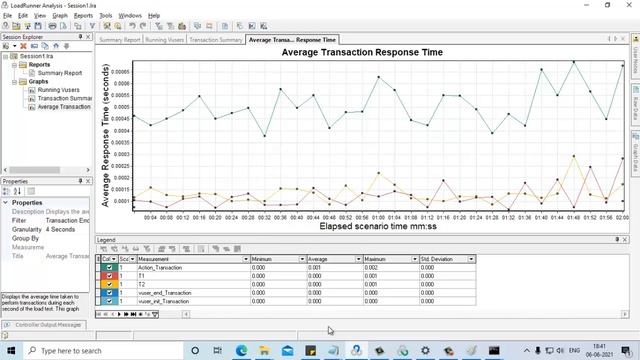640x360 pixels.
Task: Click the pin icon of Properties panel
Action: pos(80,181)
